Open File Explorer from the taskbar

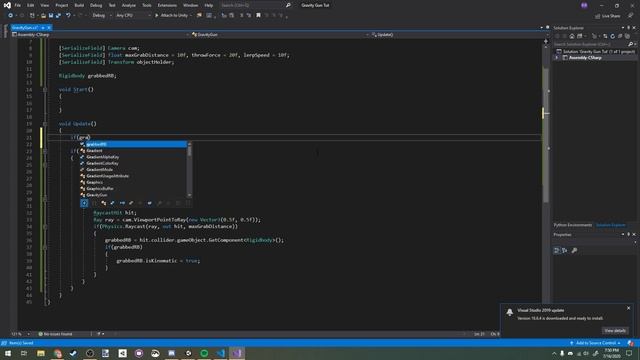pos(41,353)
